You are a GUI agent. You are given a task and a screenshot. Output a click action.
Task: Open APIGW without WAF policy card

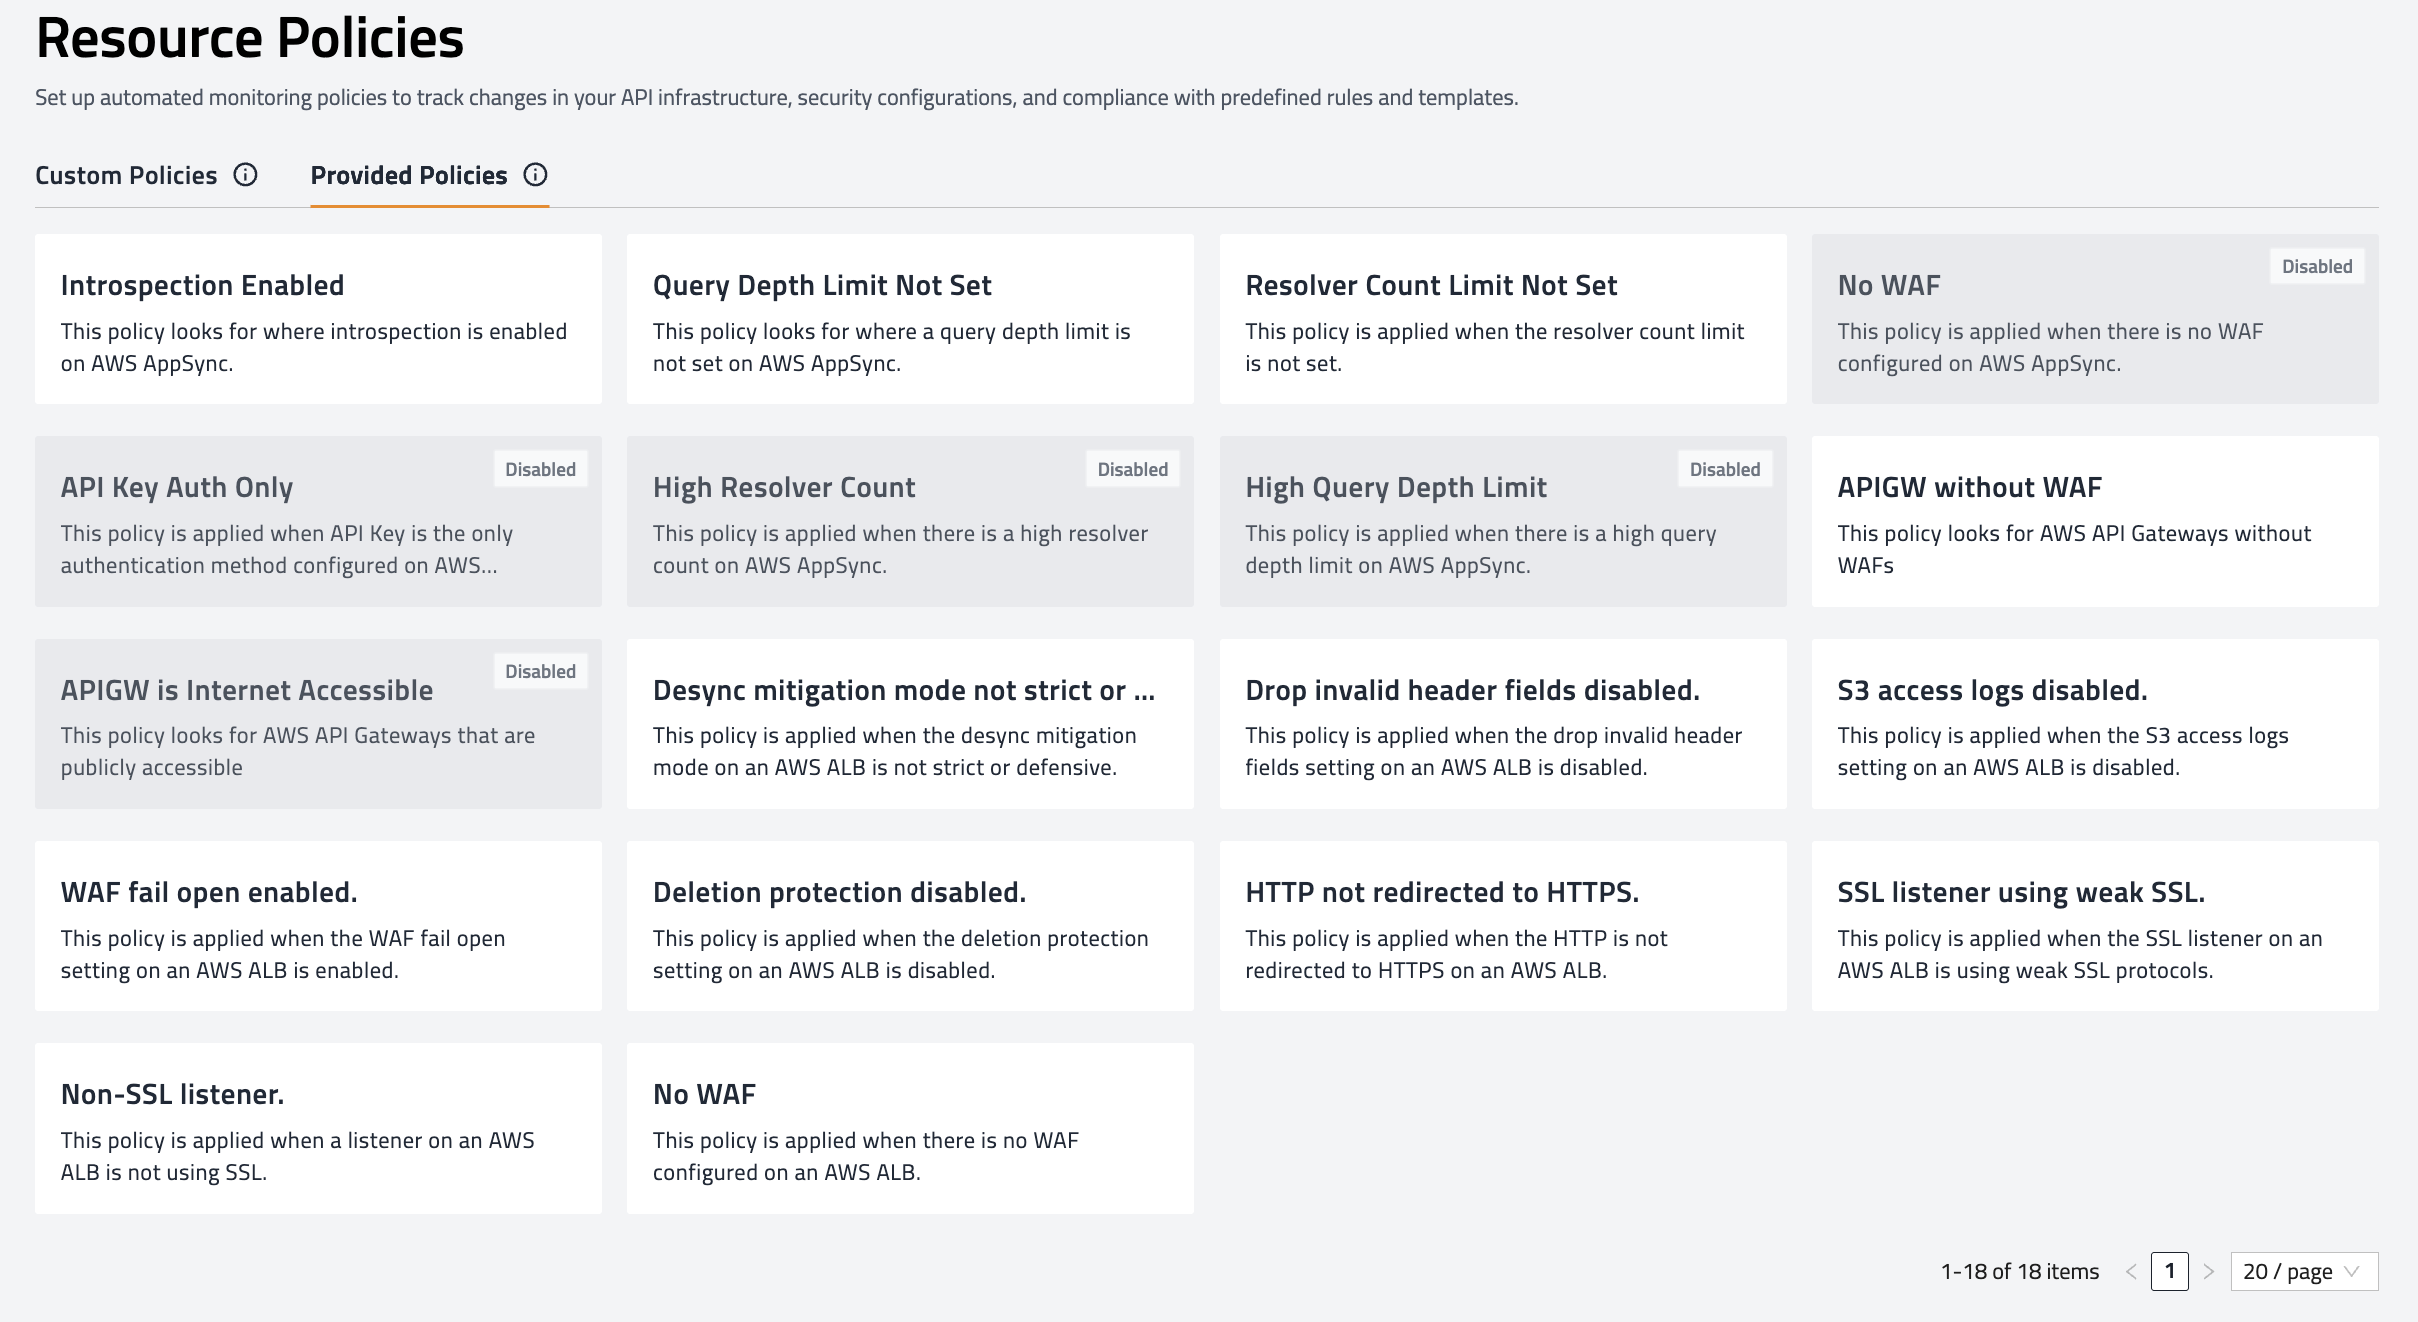2094,521
